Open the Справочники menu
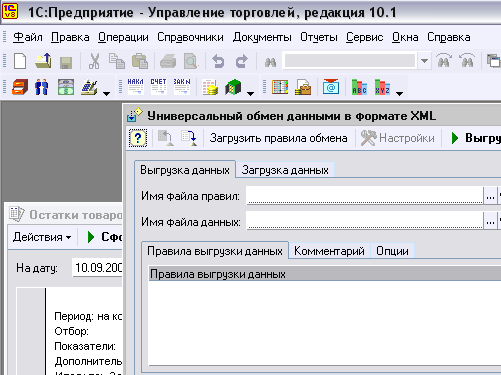Image resolution: width=501 pixels, height=375 pixels. (190, 37)
